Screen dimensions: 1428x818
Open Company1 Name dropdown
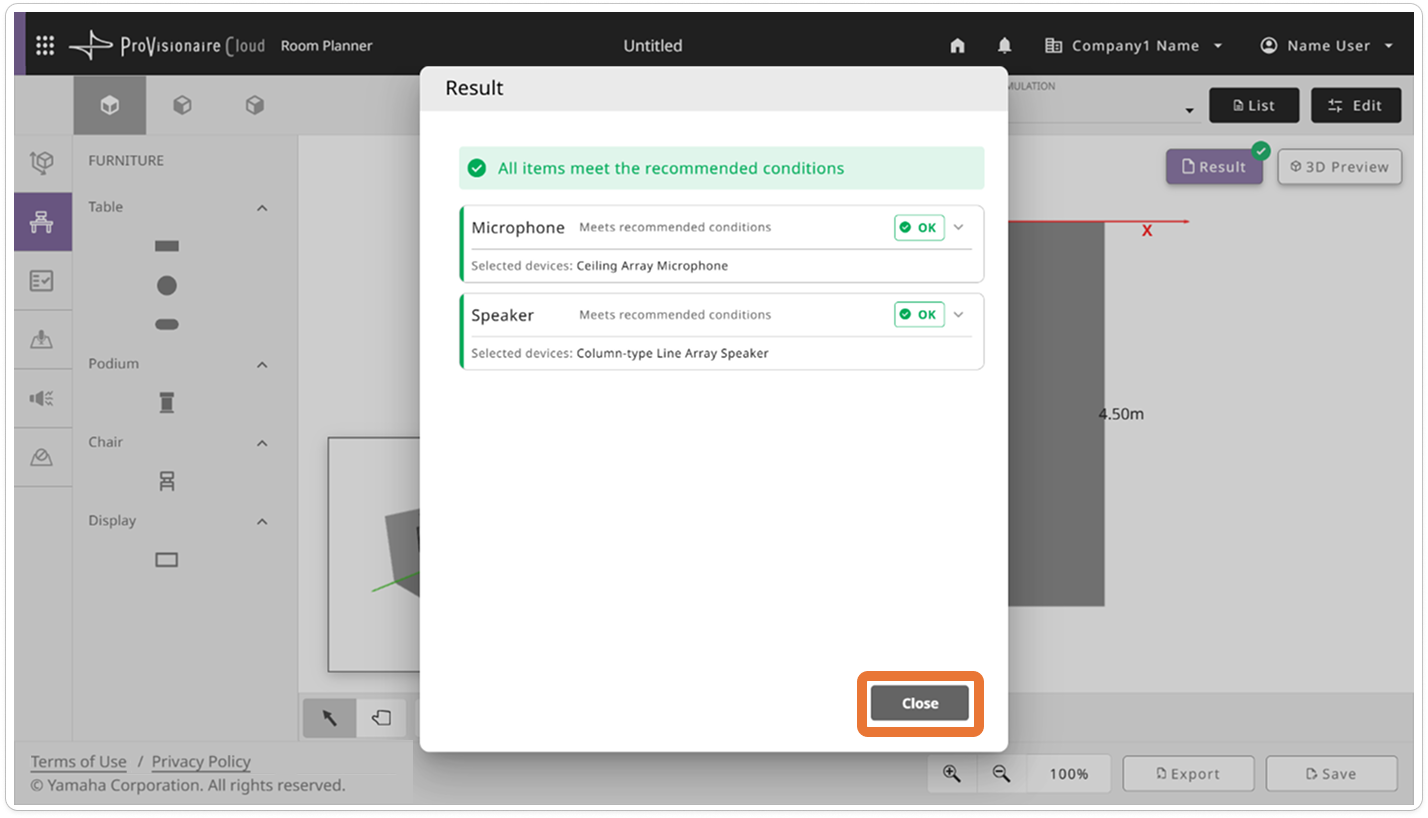click(1134, 46)
